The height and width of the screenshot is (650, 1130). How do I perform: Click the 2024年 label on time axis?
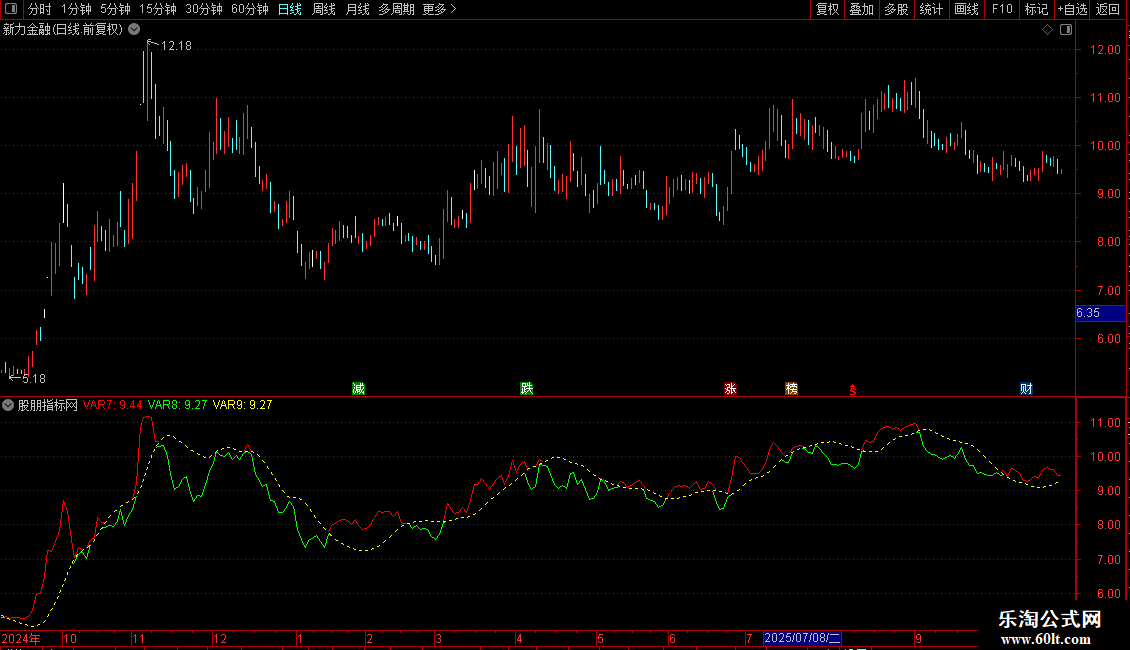[21, 638]
